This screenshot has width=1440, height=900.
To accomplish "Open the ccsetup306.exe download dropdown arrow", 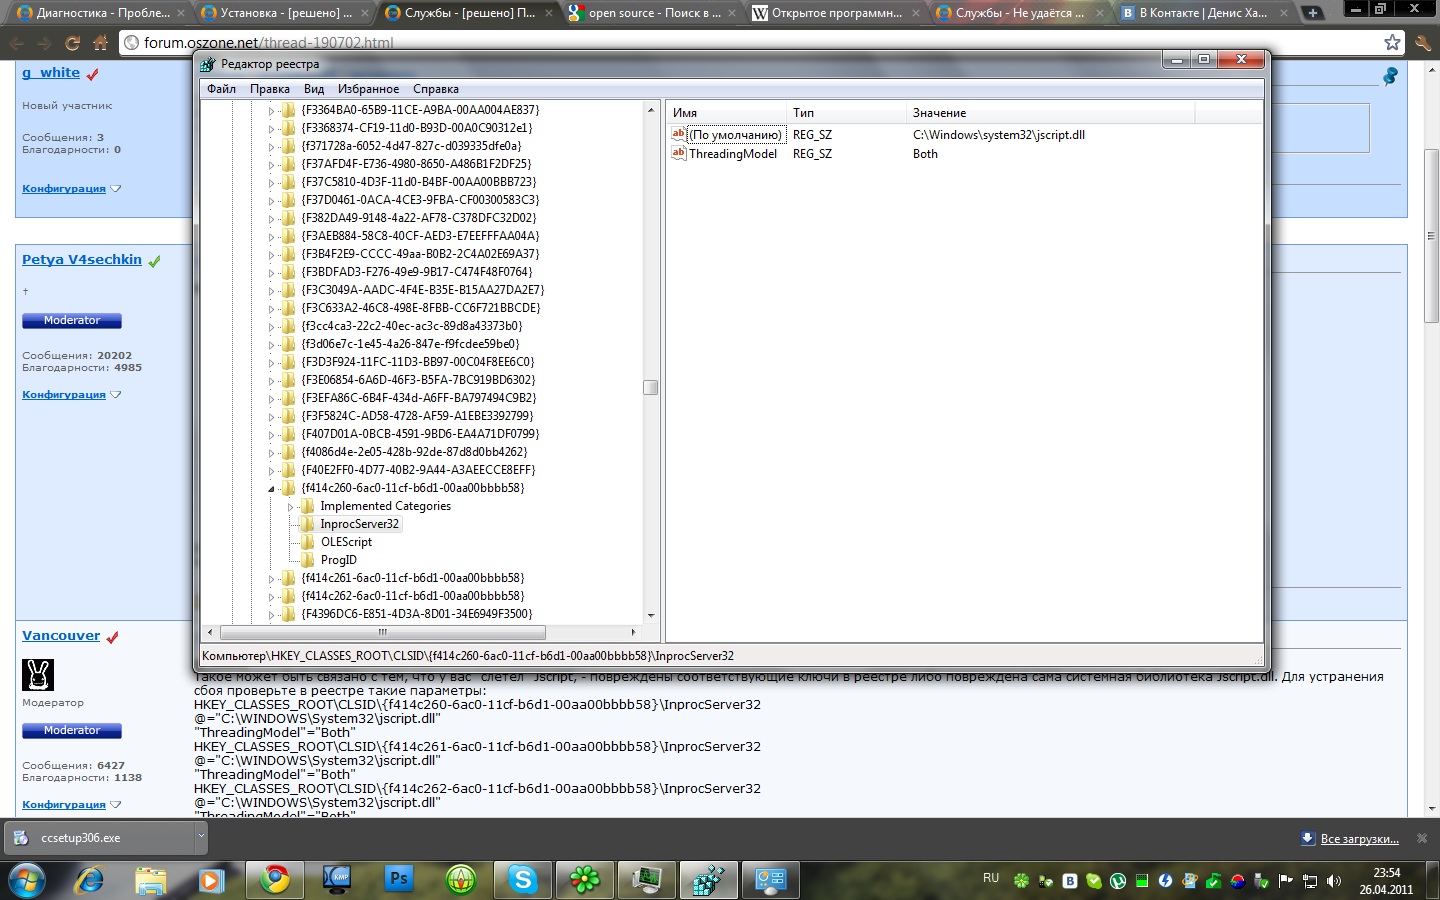I will pyautogui.click(x=200, y=837).
